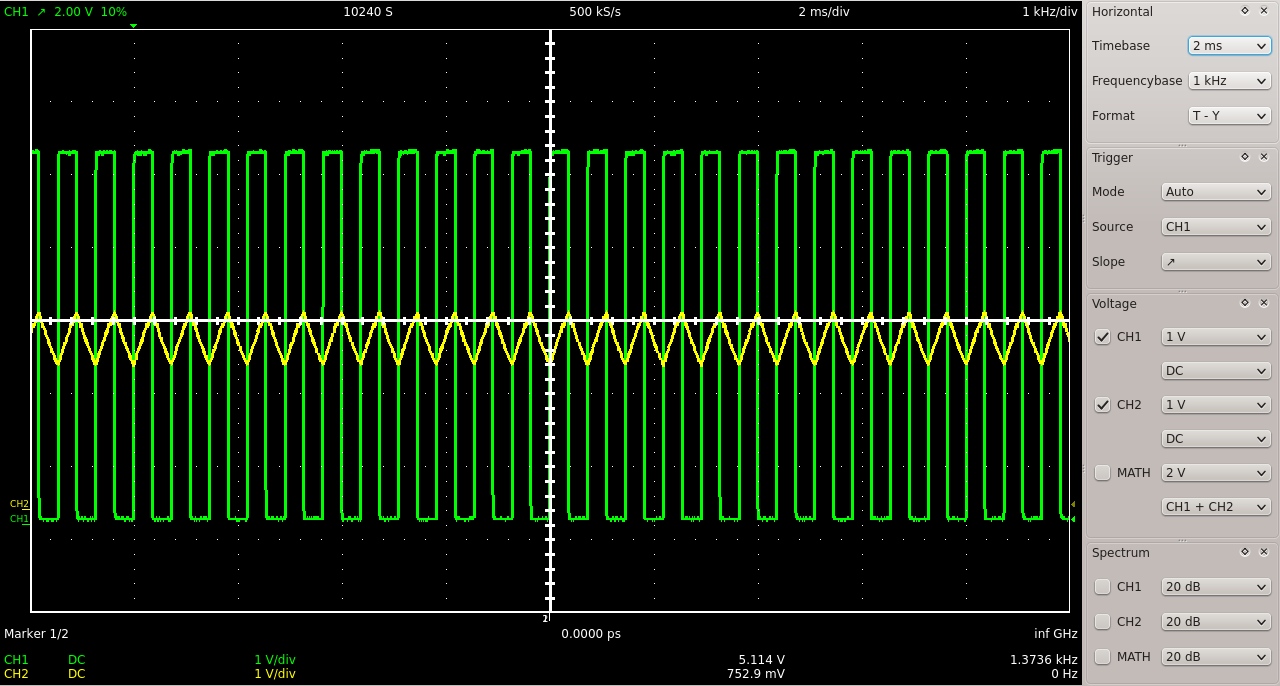Open the CH1 + CH2 math mode dropdown
The width and height of the screenshot is (1280, 686).
(x=1215, y=507)
